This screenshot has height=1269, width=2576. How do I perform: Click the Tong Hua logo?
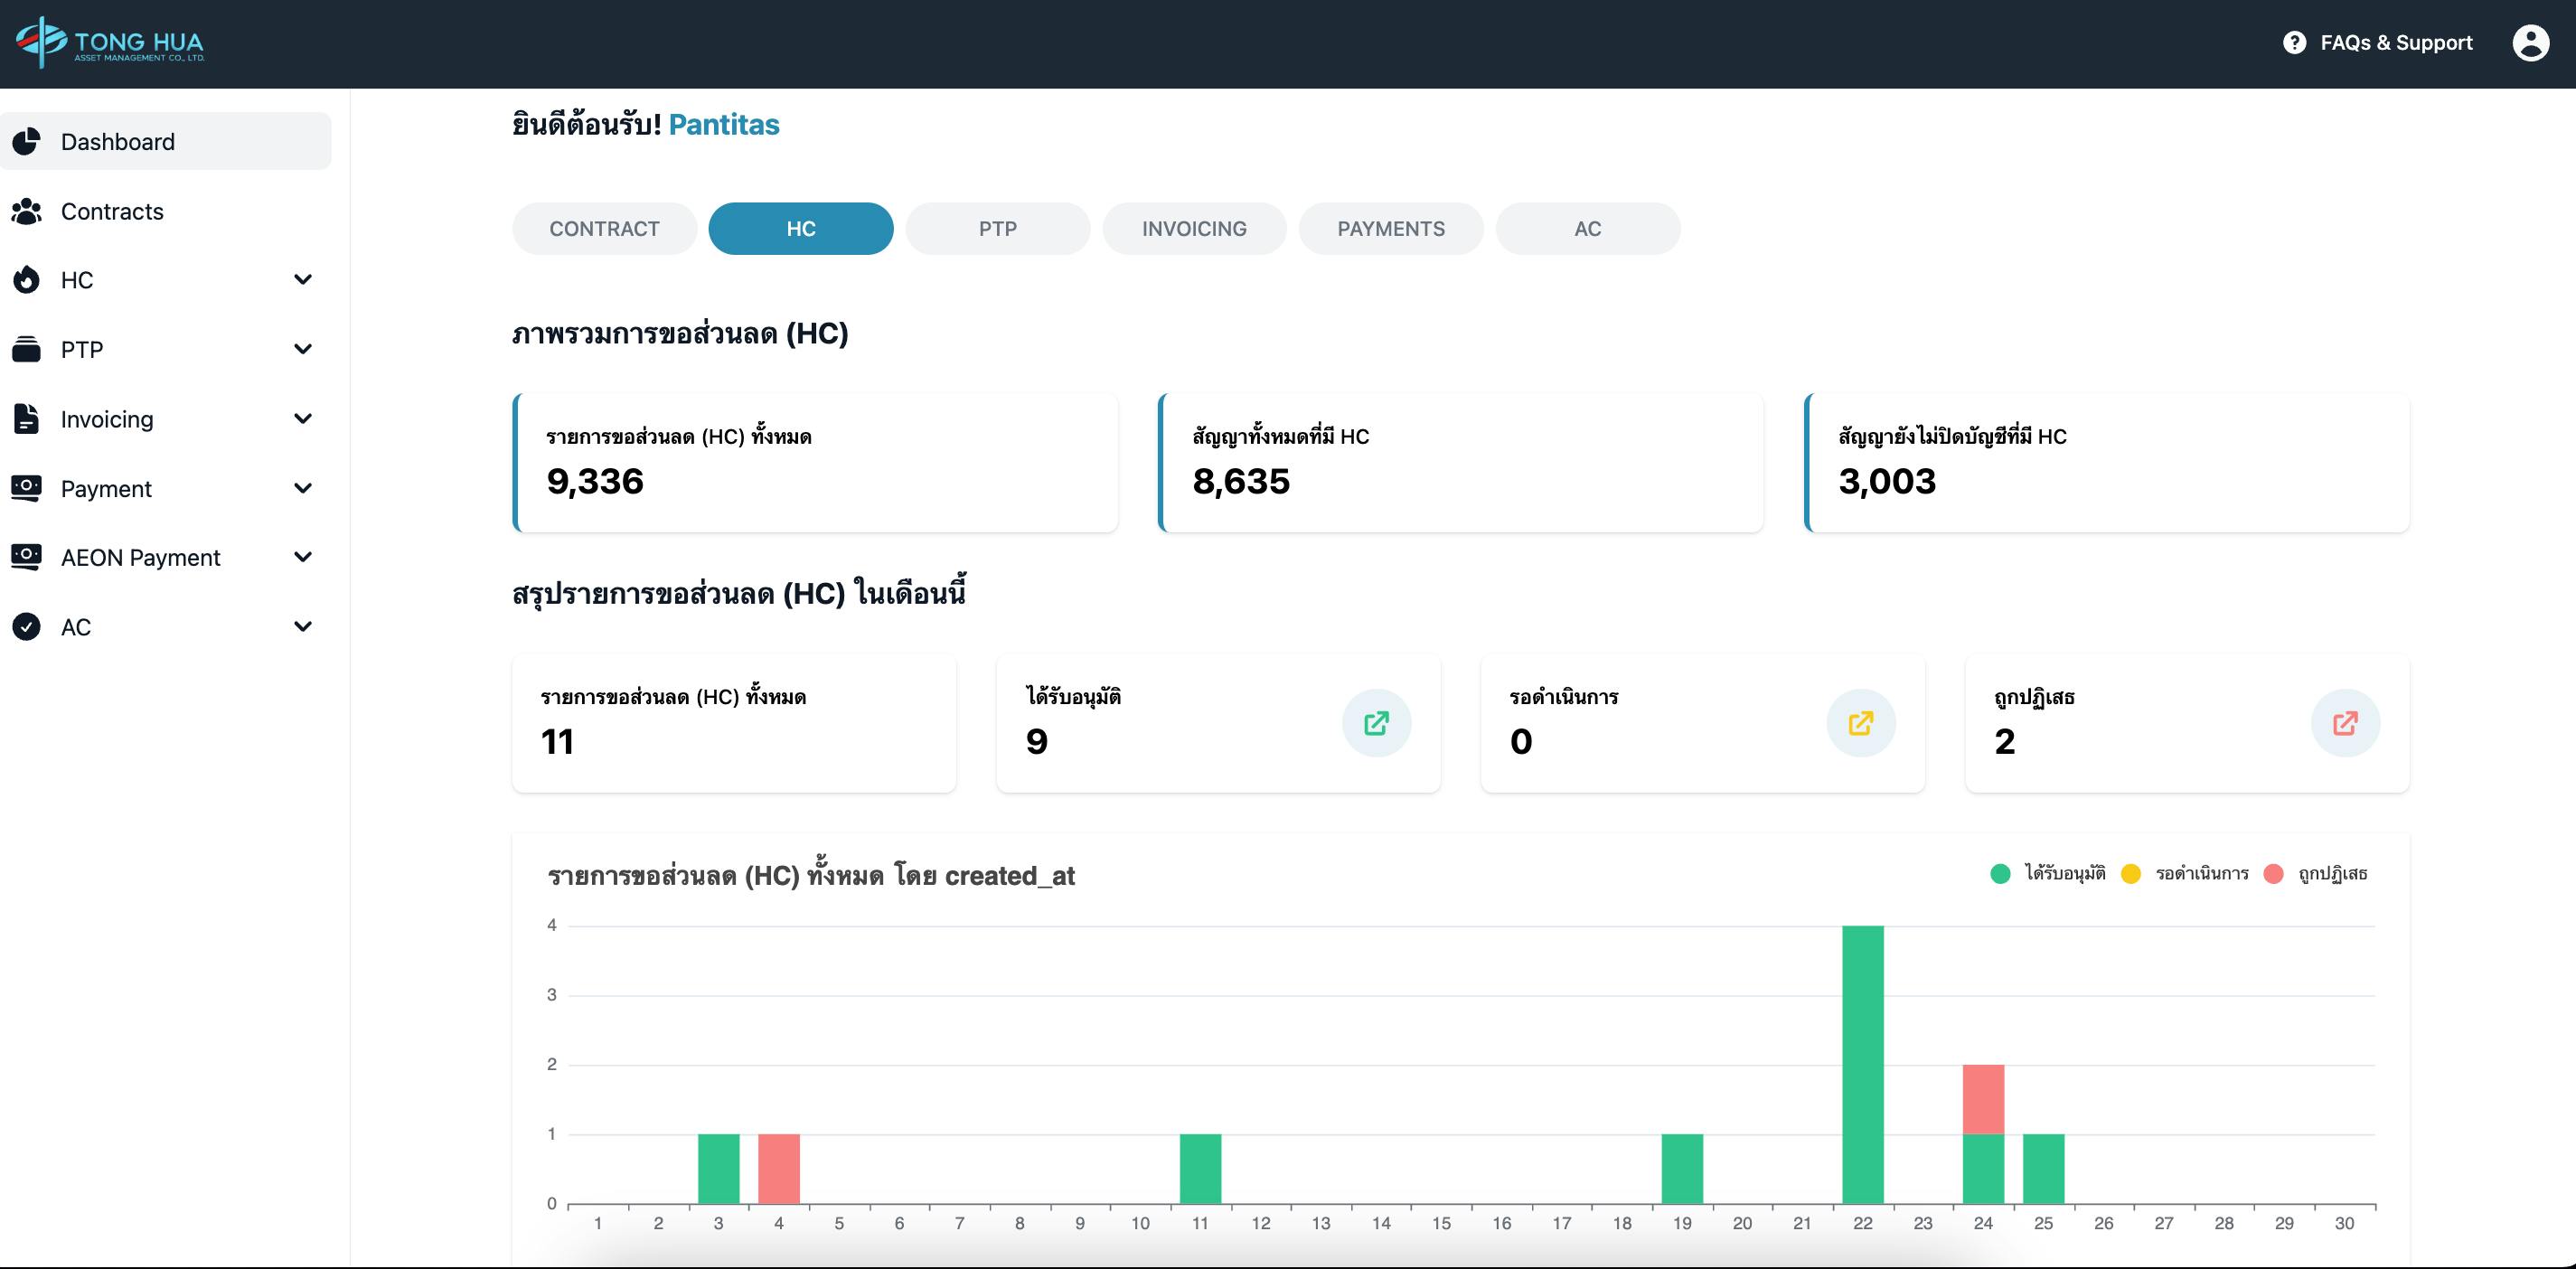coord(110,42)
